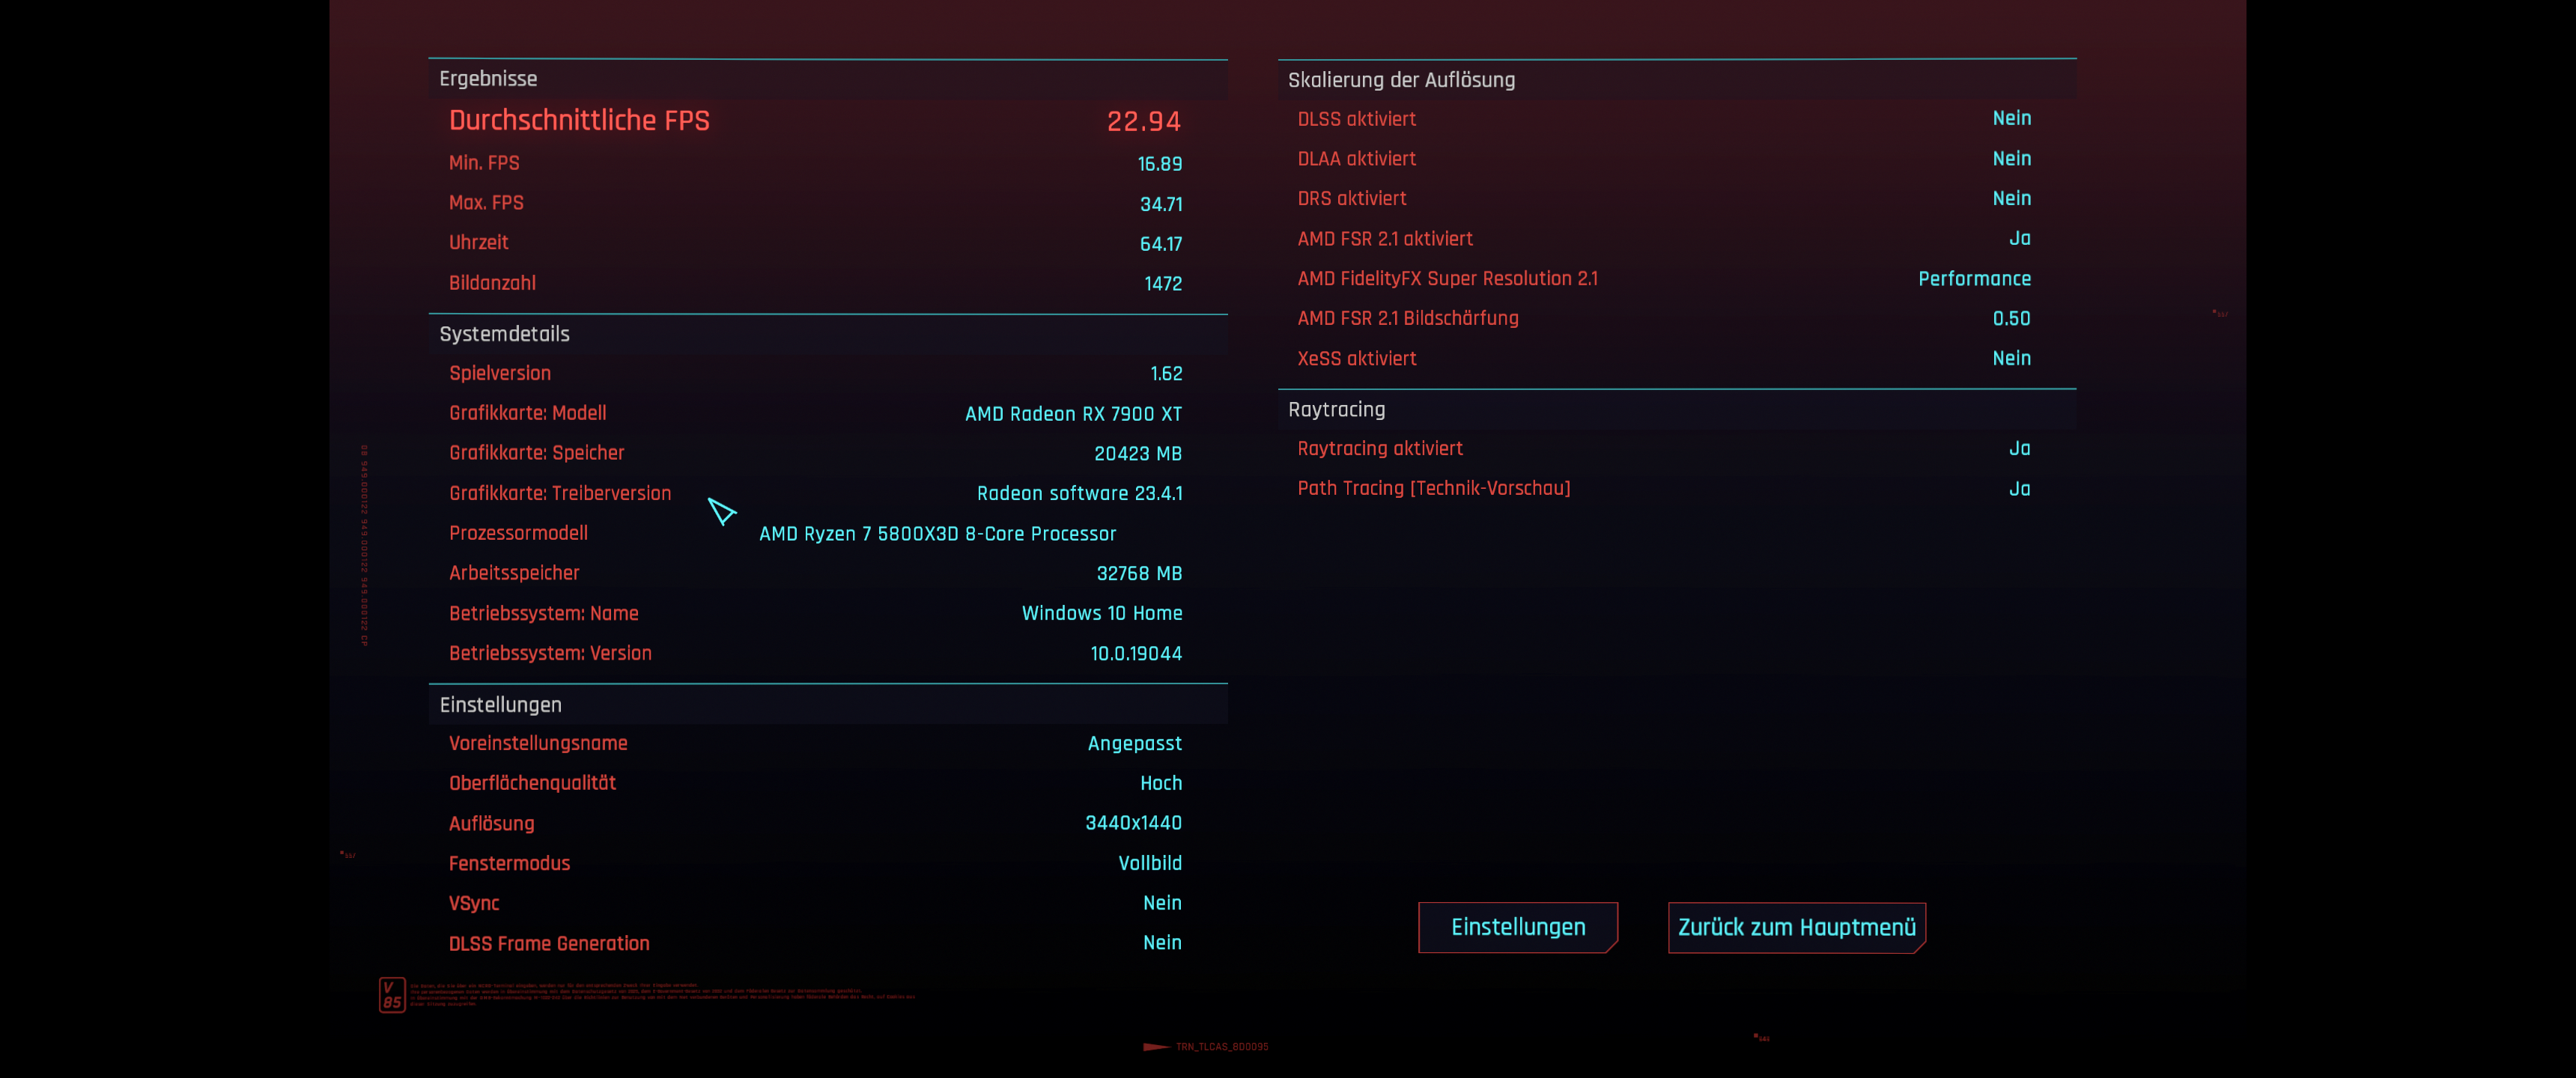Viewport: 2576px width, 1078px height.
Task: Click Skalierung der Auflösung header
Action: coord(1400,80)
